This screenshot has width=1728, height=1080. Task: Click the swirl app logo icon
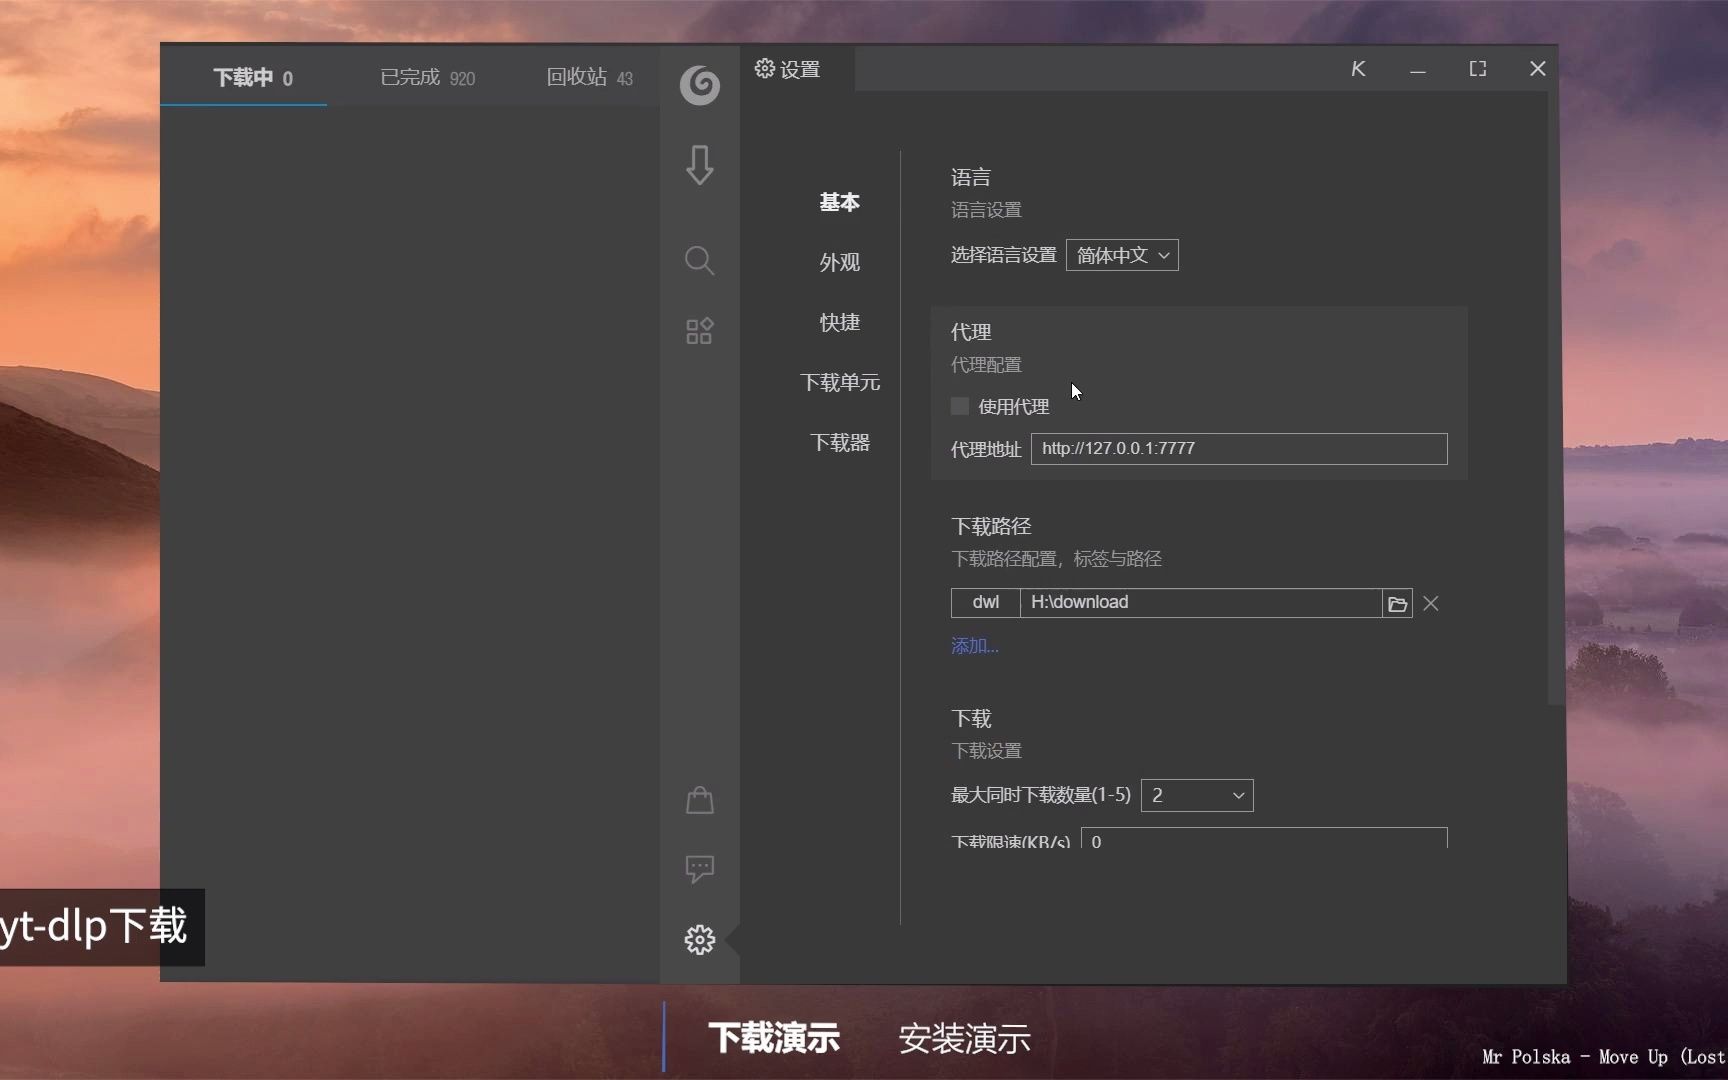coord(700,85)
